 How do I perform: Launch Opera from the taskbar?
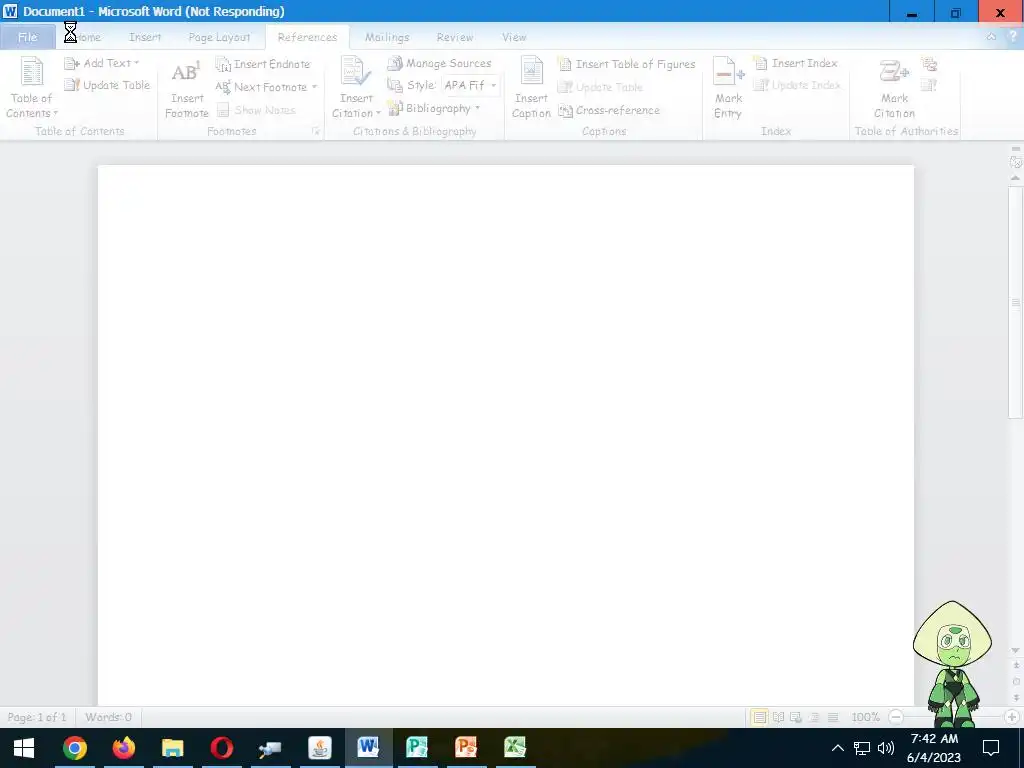point(221,748)
